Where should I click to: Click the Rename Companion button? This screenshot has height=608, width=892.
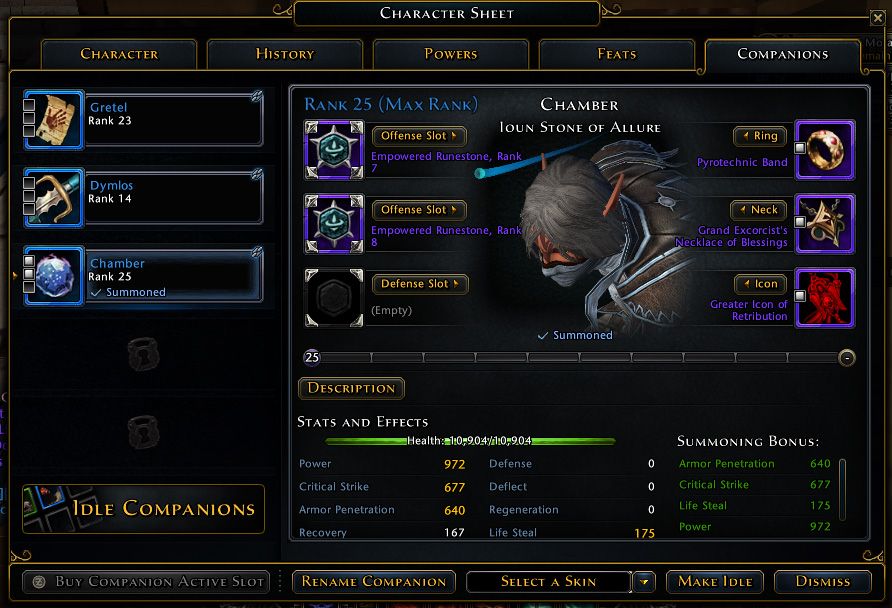(374, 582)
